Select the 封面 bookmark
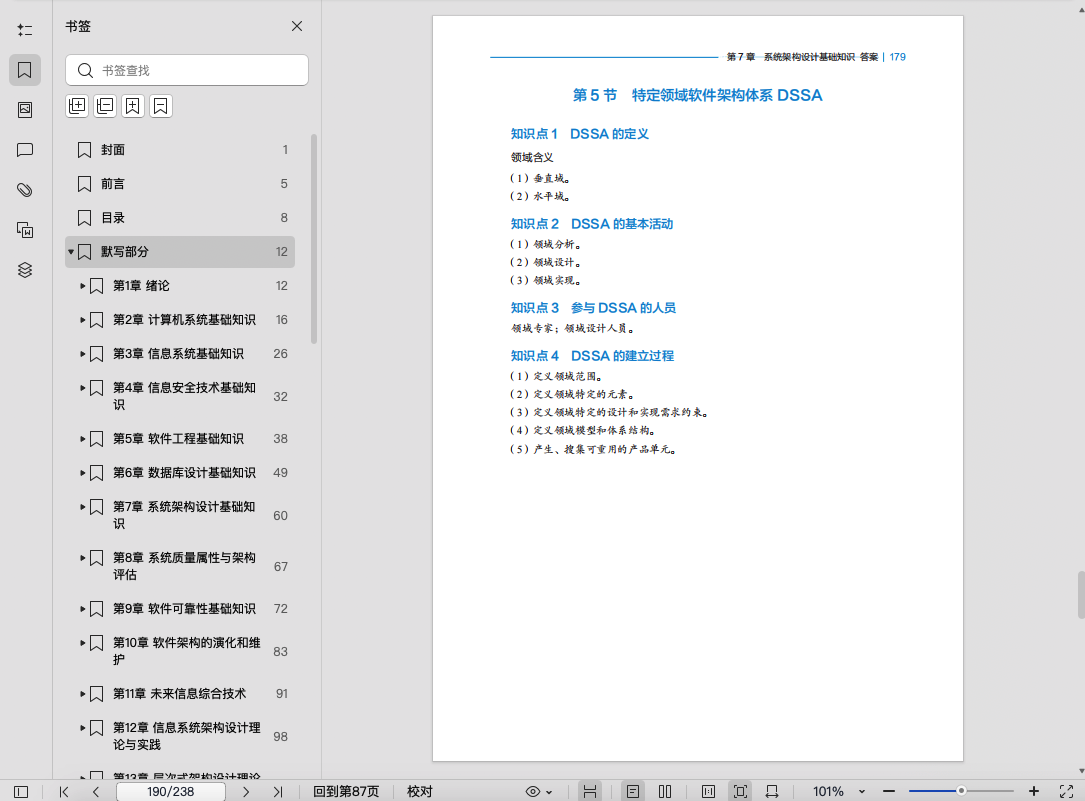 point(180,150)
